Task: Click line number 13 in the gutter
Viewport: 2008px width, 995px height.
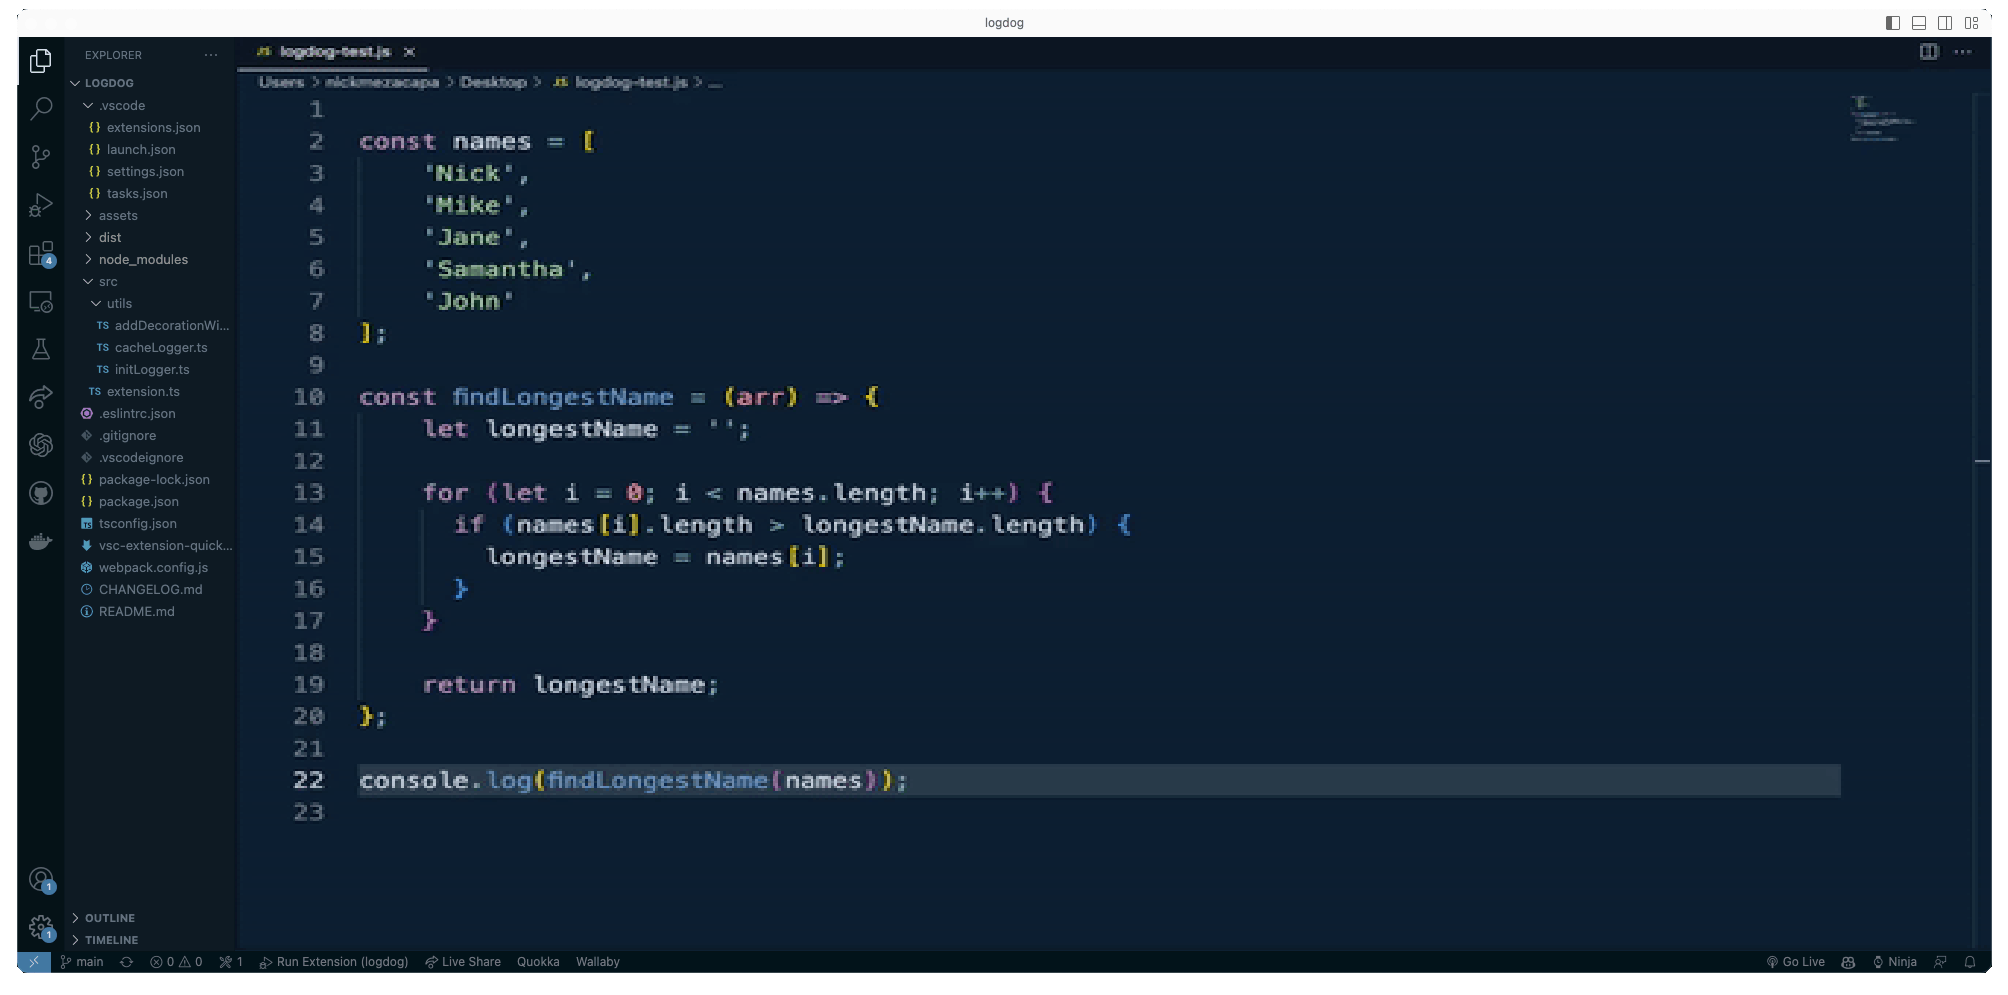Action: click(x=309, y=493)
